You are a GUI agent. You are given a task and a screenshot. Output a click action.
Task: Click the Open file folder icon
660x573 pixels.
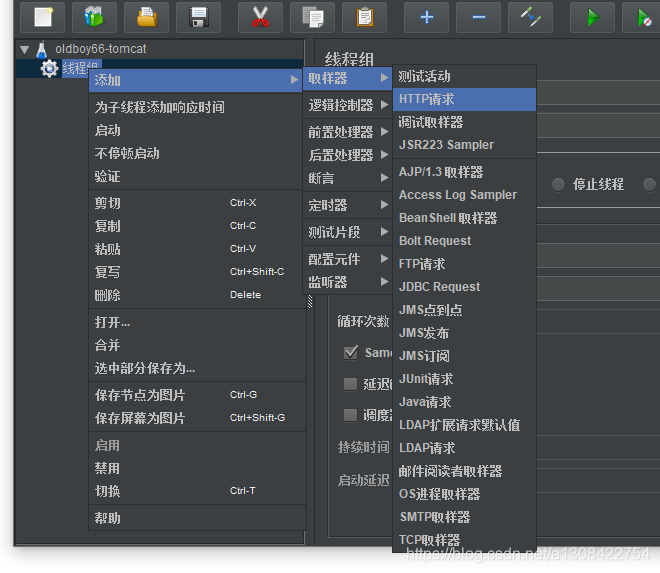pos(146,17)
